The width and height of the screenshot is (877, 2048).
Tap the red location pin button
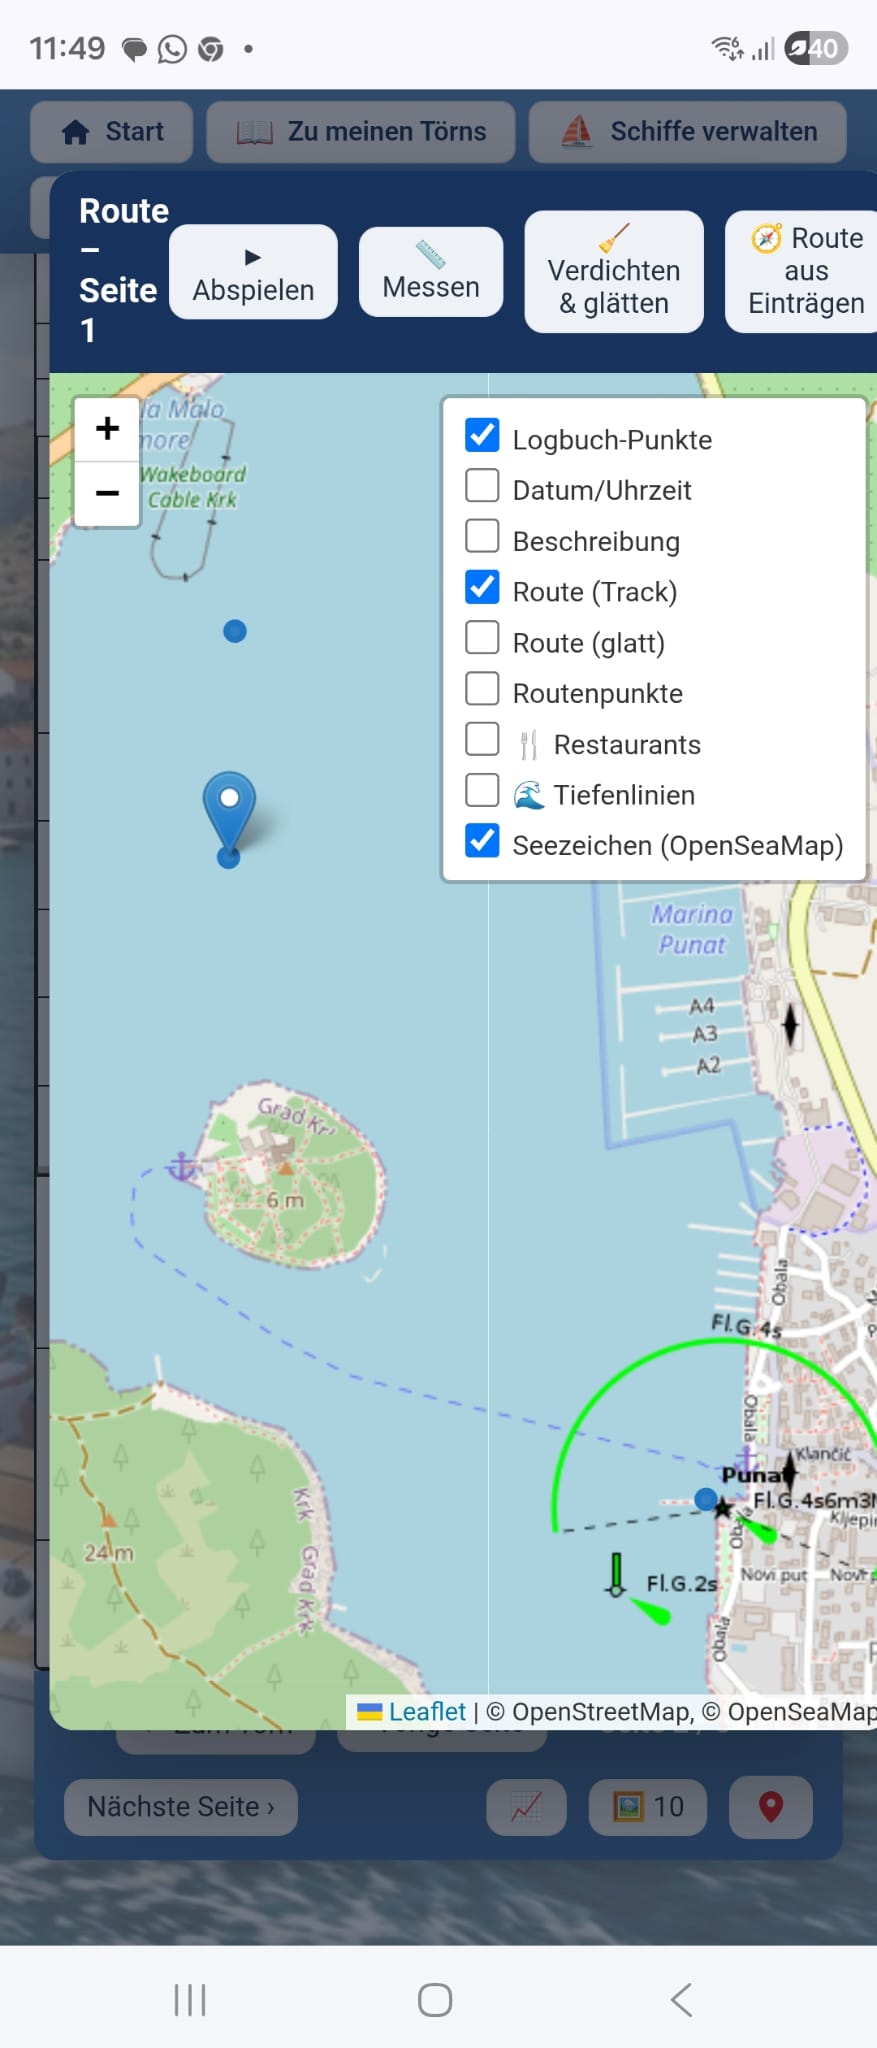coord(771,1807)
